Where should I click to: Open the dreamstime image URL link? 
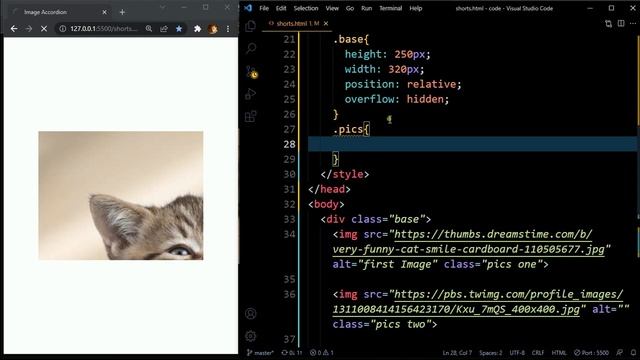469,242
